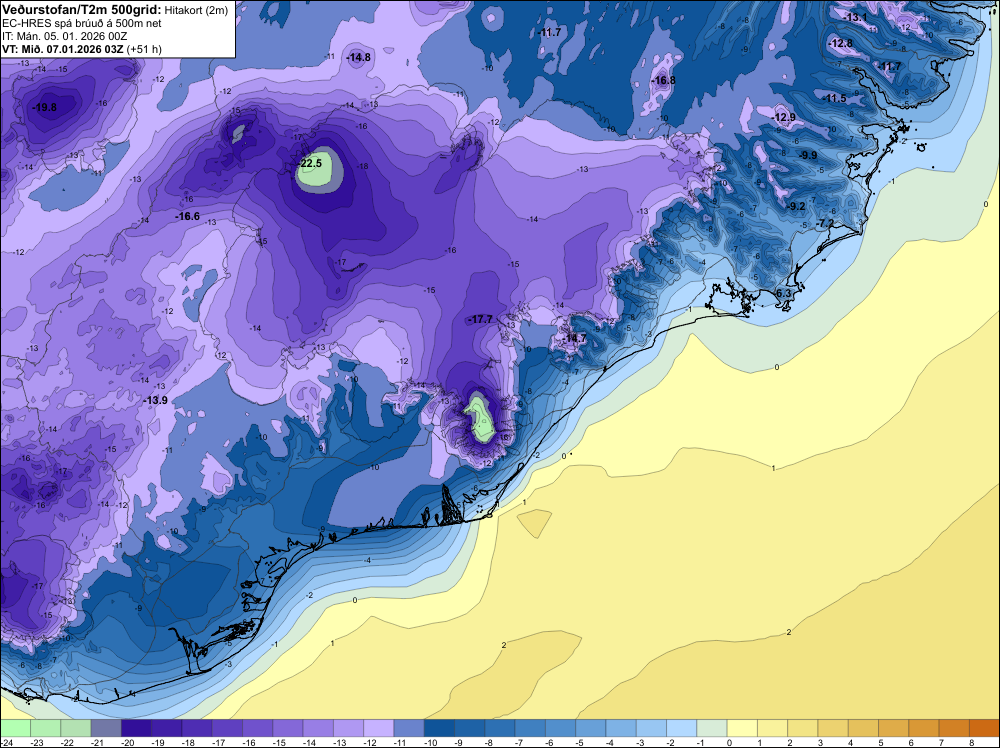
Task: Click the "IT: Mán. 05. 01. 2026 00Z" initialization time
Action: pos(64,36)
